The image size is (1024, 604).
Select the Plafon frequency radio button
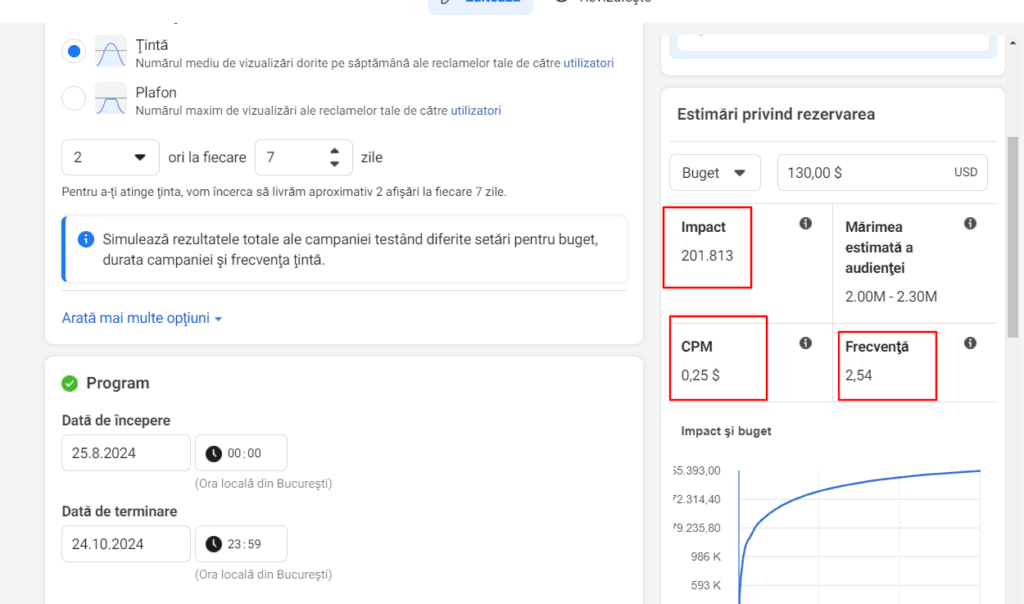[x=74, y=99]
